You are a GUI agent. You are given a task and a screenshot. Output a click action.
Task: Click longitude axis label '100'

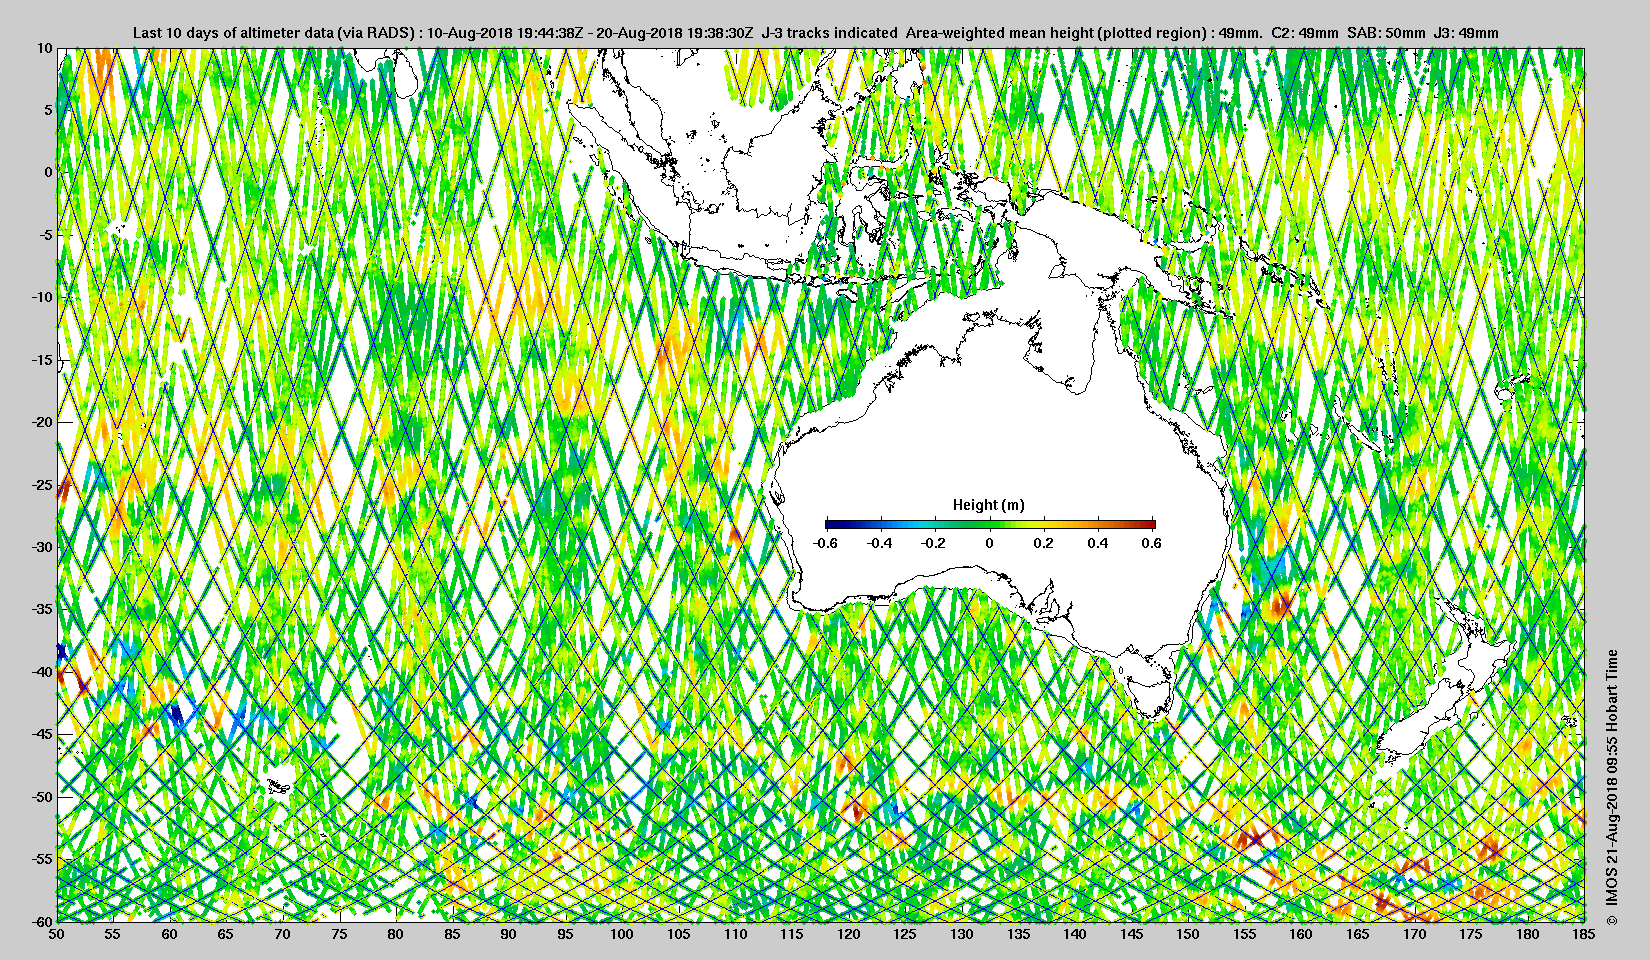pyautogui.click(x=622, y=934)
